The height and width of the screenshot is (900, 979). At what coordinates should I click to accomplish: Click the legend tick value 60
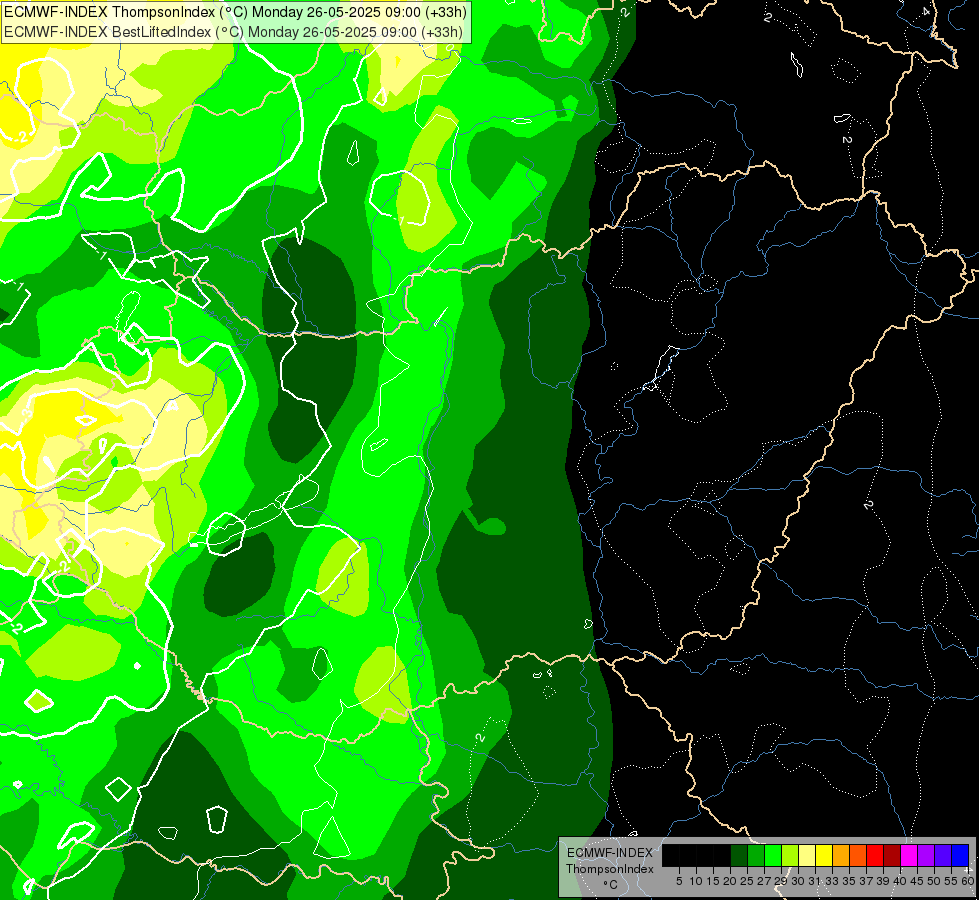click(x=968, y=881)
